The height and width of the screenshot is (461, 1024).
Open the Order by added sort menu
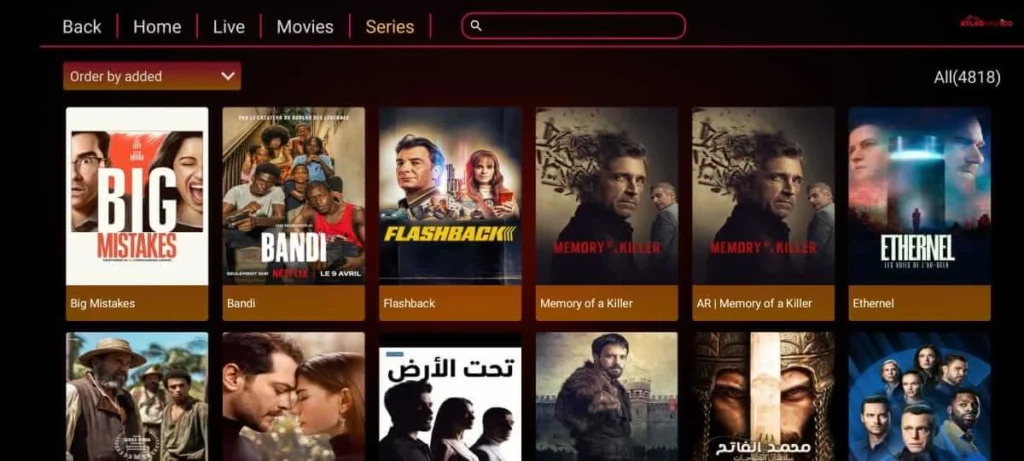click(152, 76)
